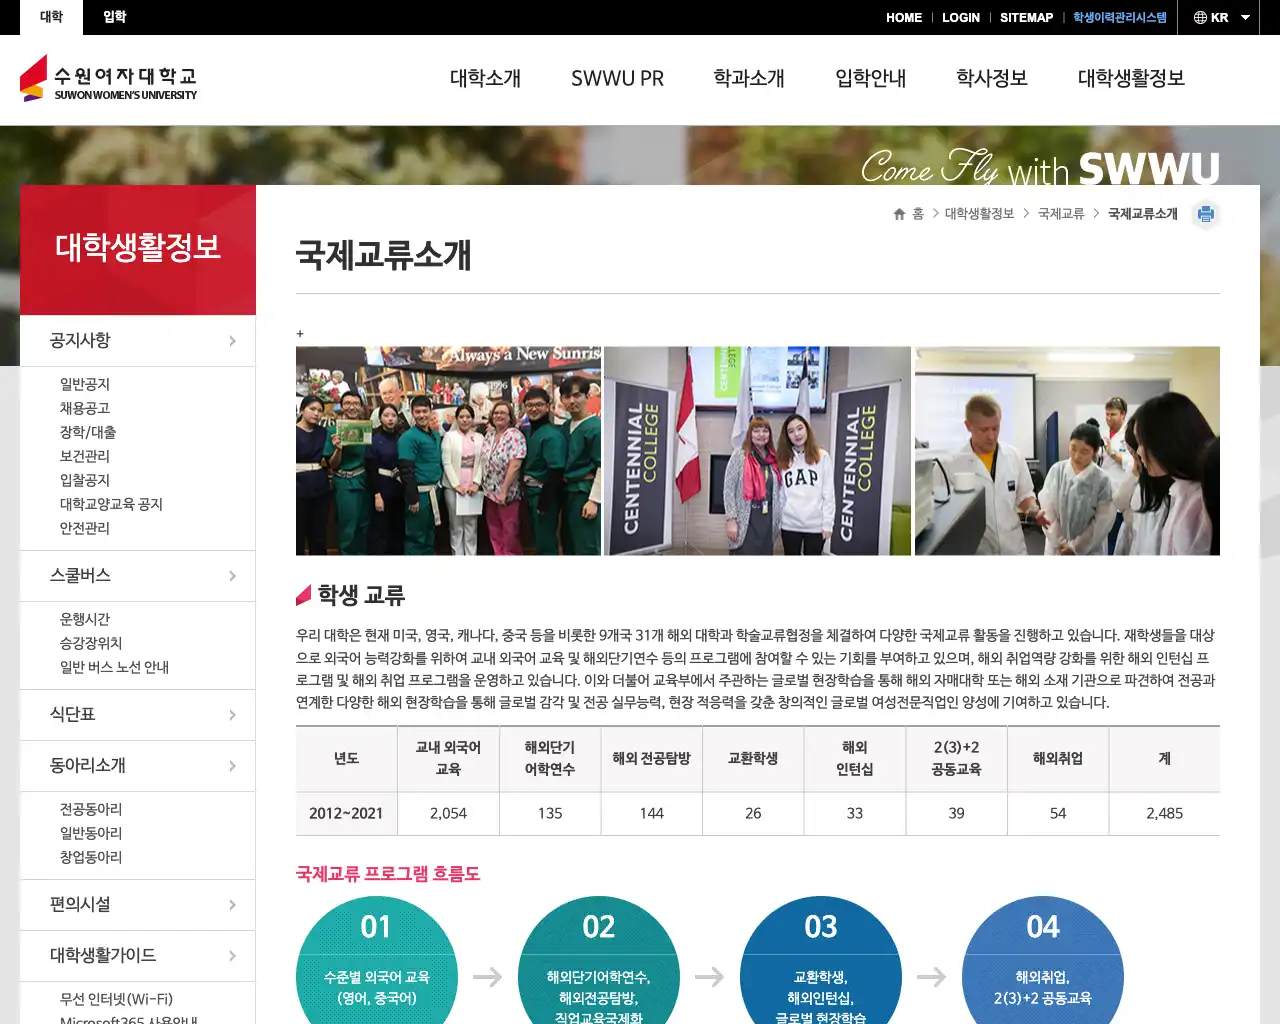Expand the 공지사항 sidebar chevron
This screenshot has width=1280, height=1024.
(232, 341)
